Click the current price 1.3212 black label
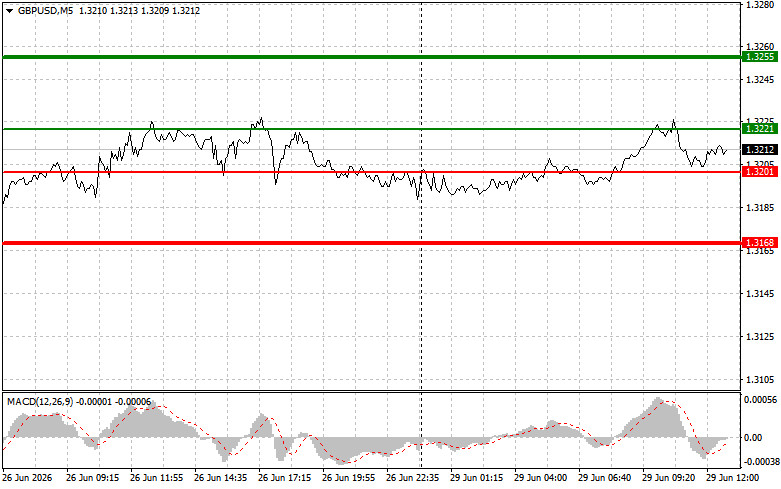The image size is (781, 489). [x=760, y=149]
